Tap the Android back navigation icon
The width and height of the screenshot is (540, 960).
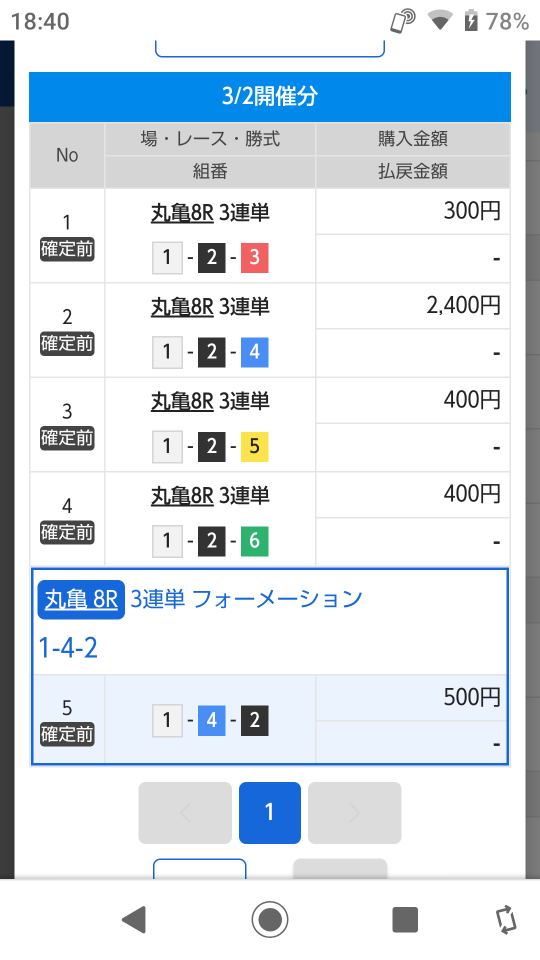tap(134, 920)
